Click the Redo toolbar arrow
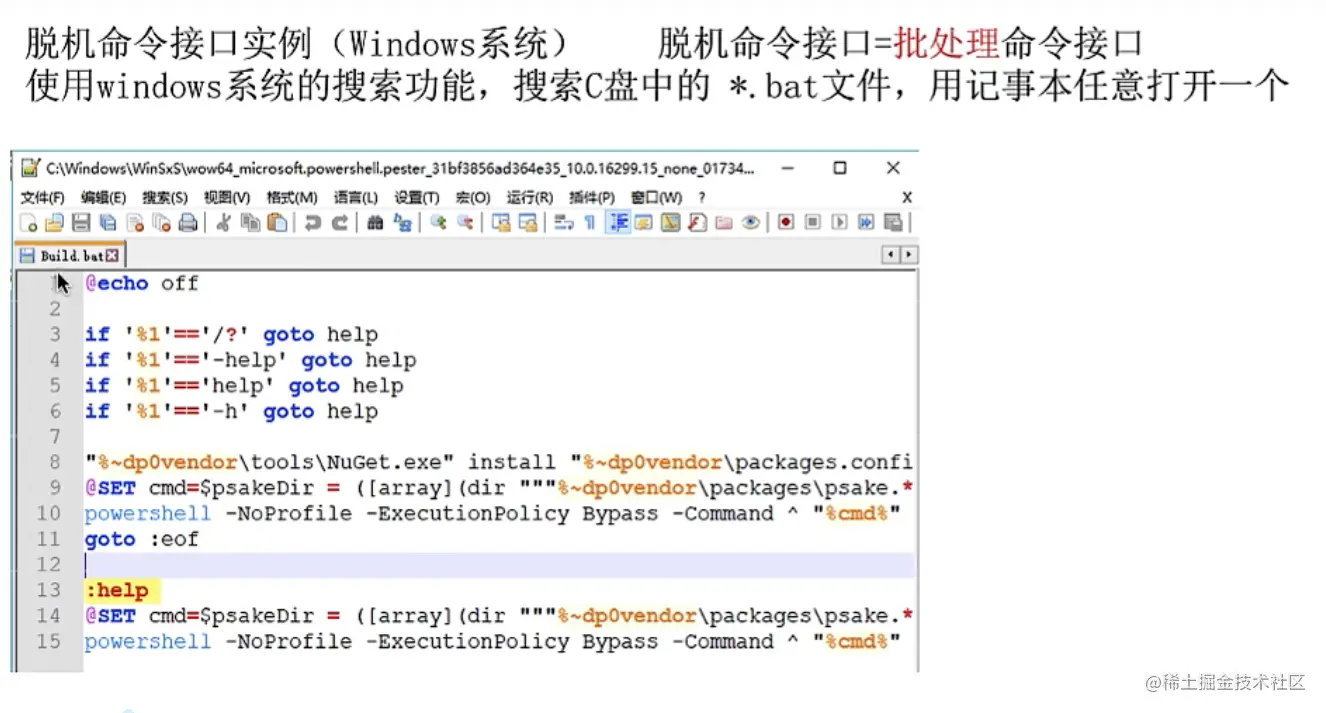Viewport: 1326px width, 713px height. click(x=340, y=223)
